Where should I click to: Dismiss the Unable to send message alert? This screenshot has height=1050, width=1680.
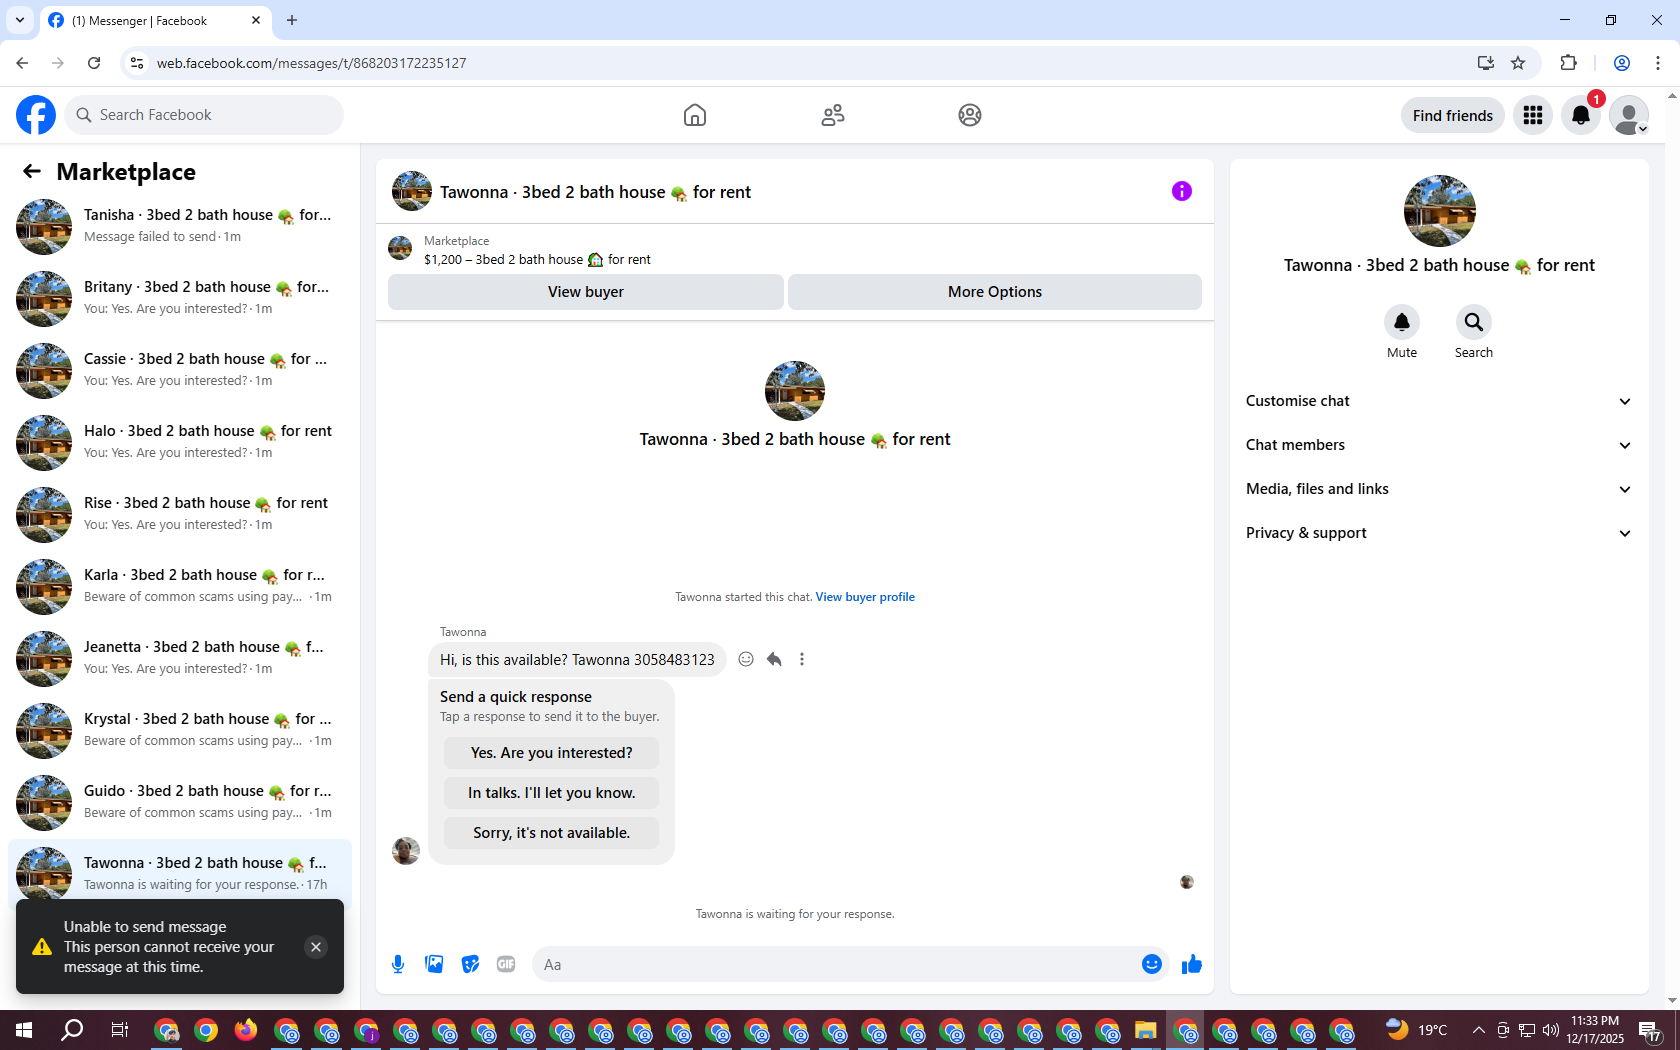316,947
